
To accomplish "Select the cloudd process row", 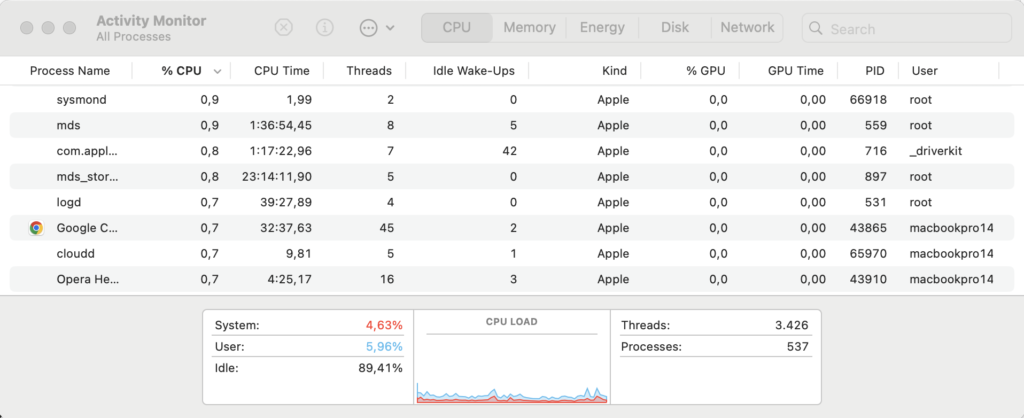I will coord(512,253).
